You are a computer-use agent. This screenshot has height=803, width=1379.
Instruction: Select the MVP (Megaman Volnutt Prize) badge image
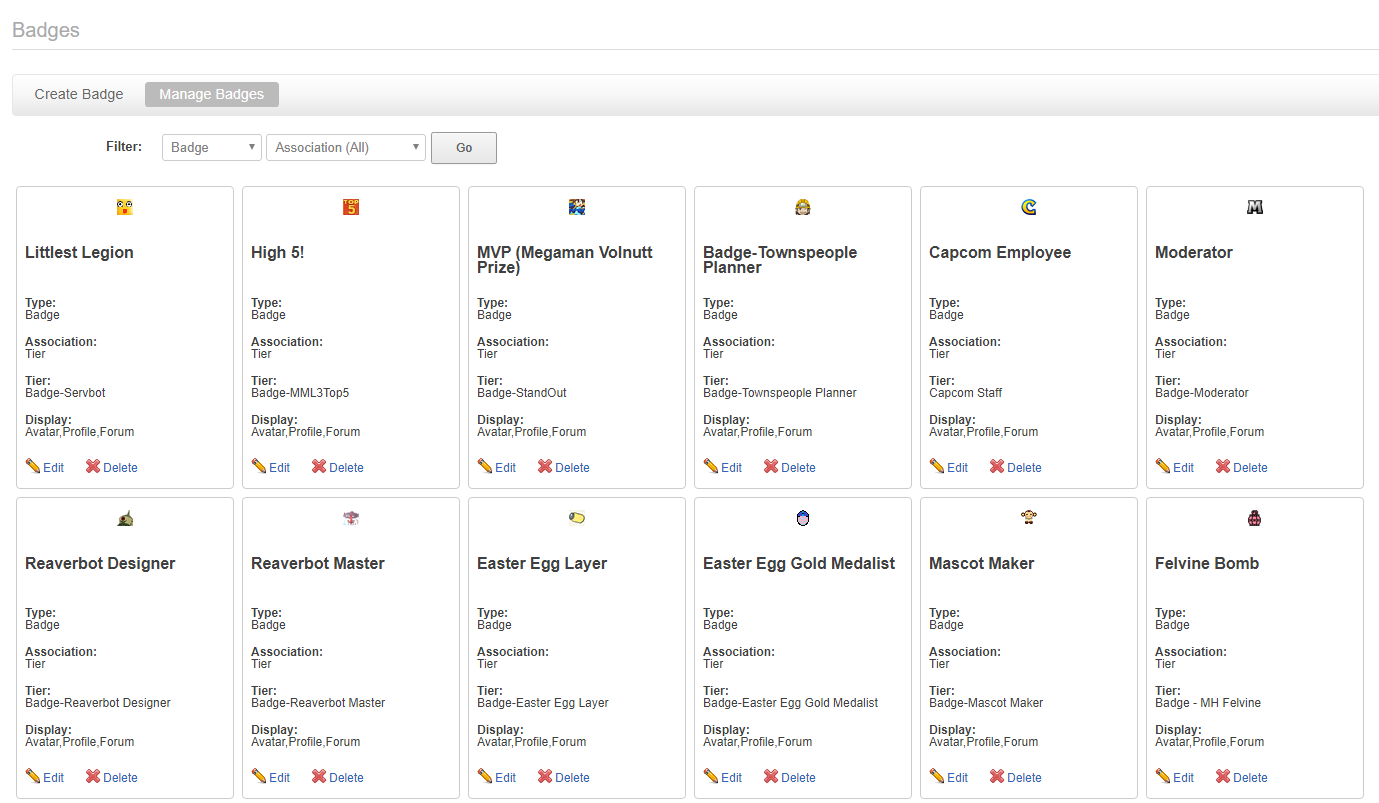[x=576, y=207]
